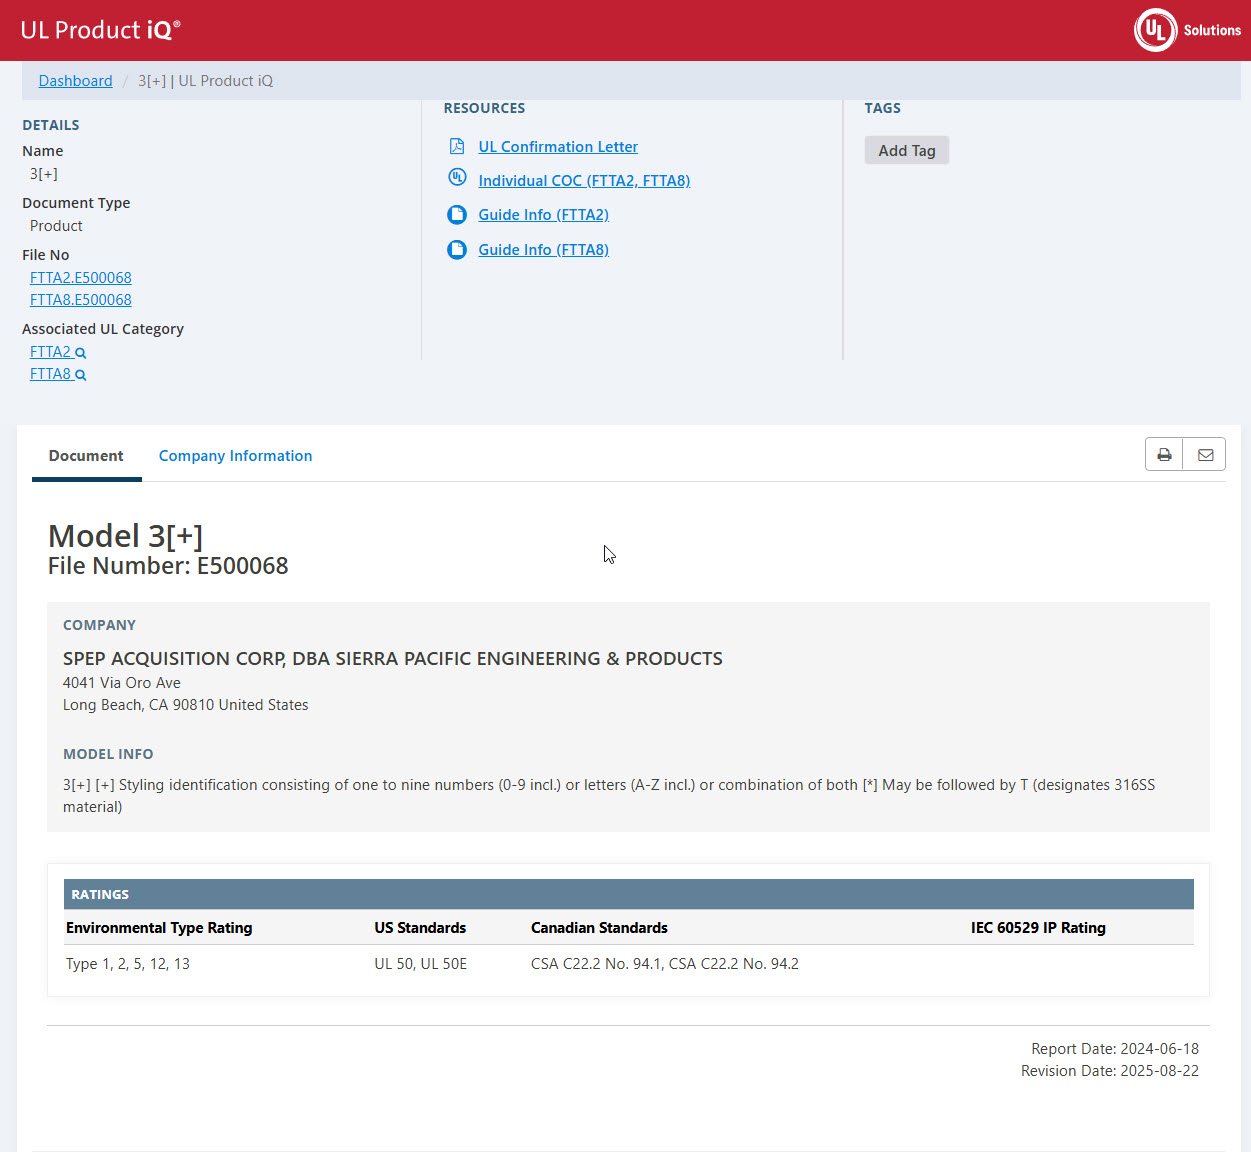Go to Dashboard via breadcrumb
Image resolution: width=1251 pixels, height=1152 pixels.
pyautogui.click(x=75, y=81)
